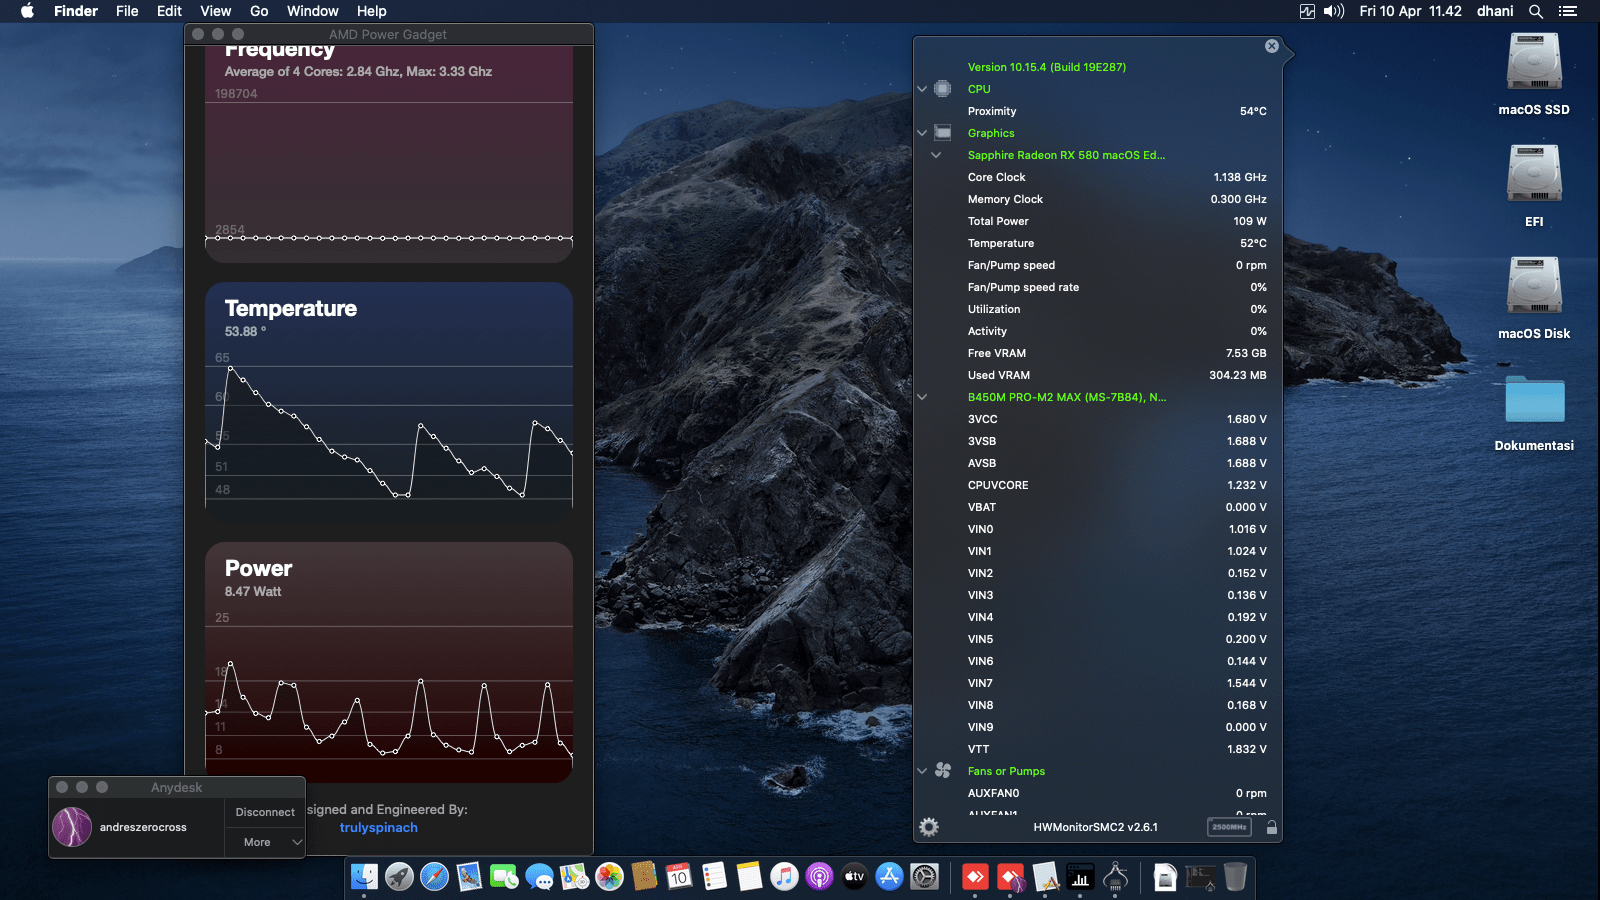Click the Fans or Pumps fan icon
Viewport: 1600px width, 900px height.
tap(943, 770)
